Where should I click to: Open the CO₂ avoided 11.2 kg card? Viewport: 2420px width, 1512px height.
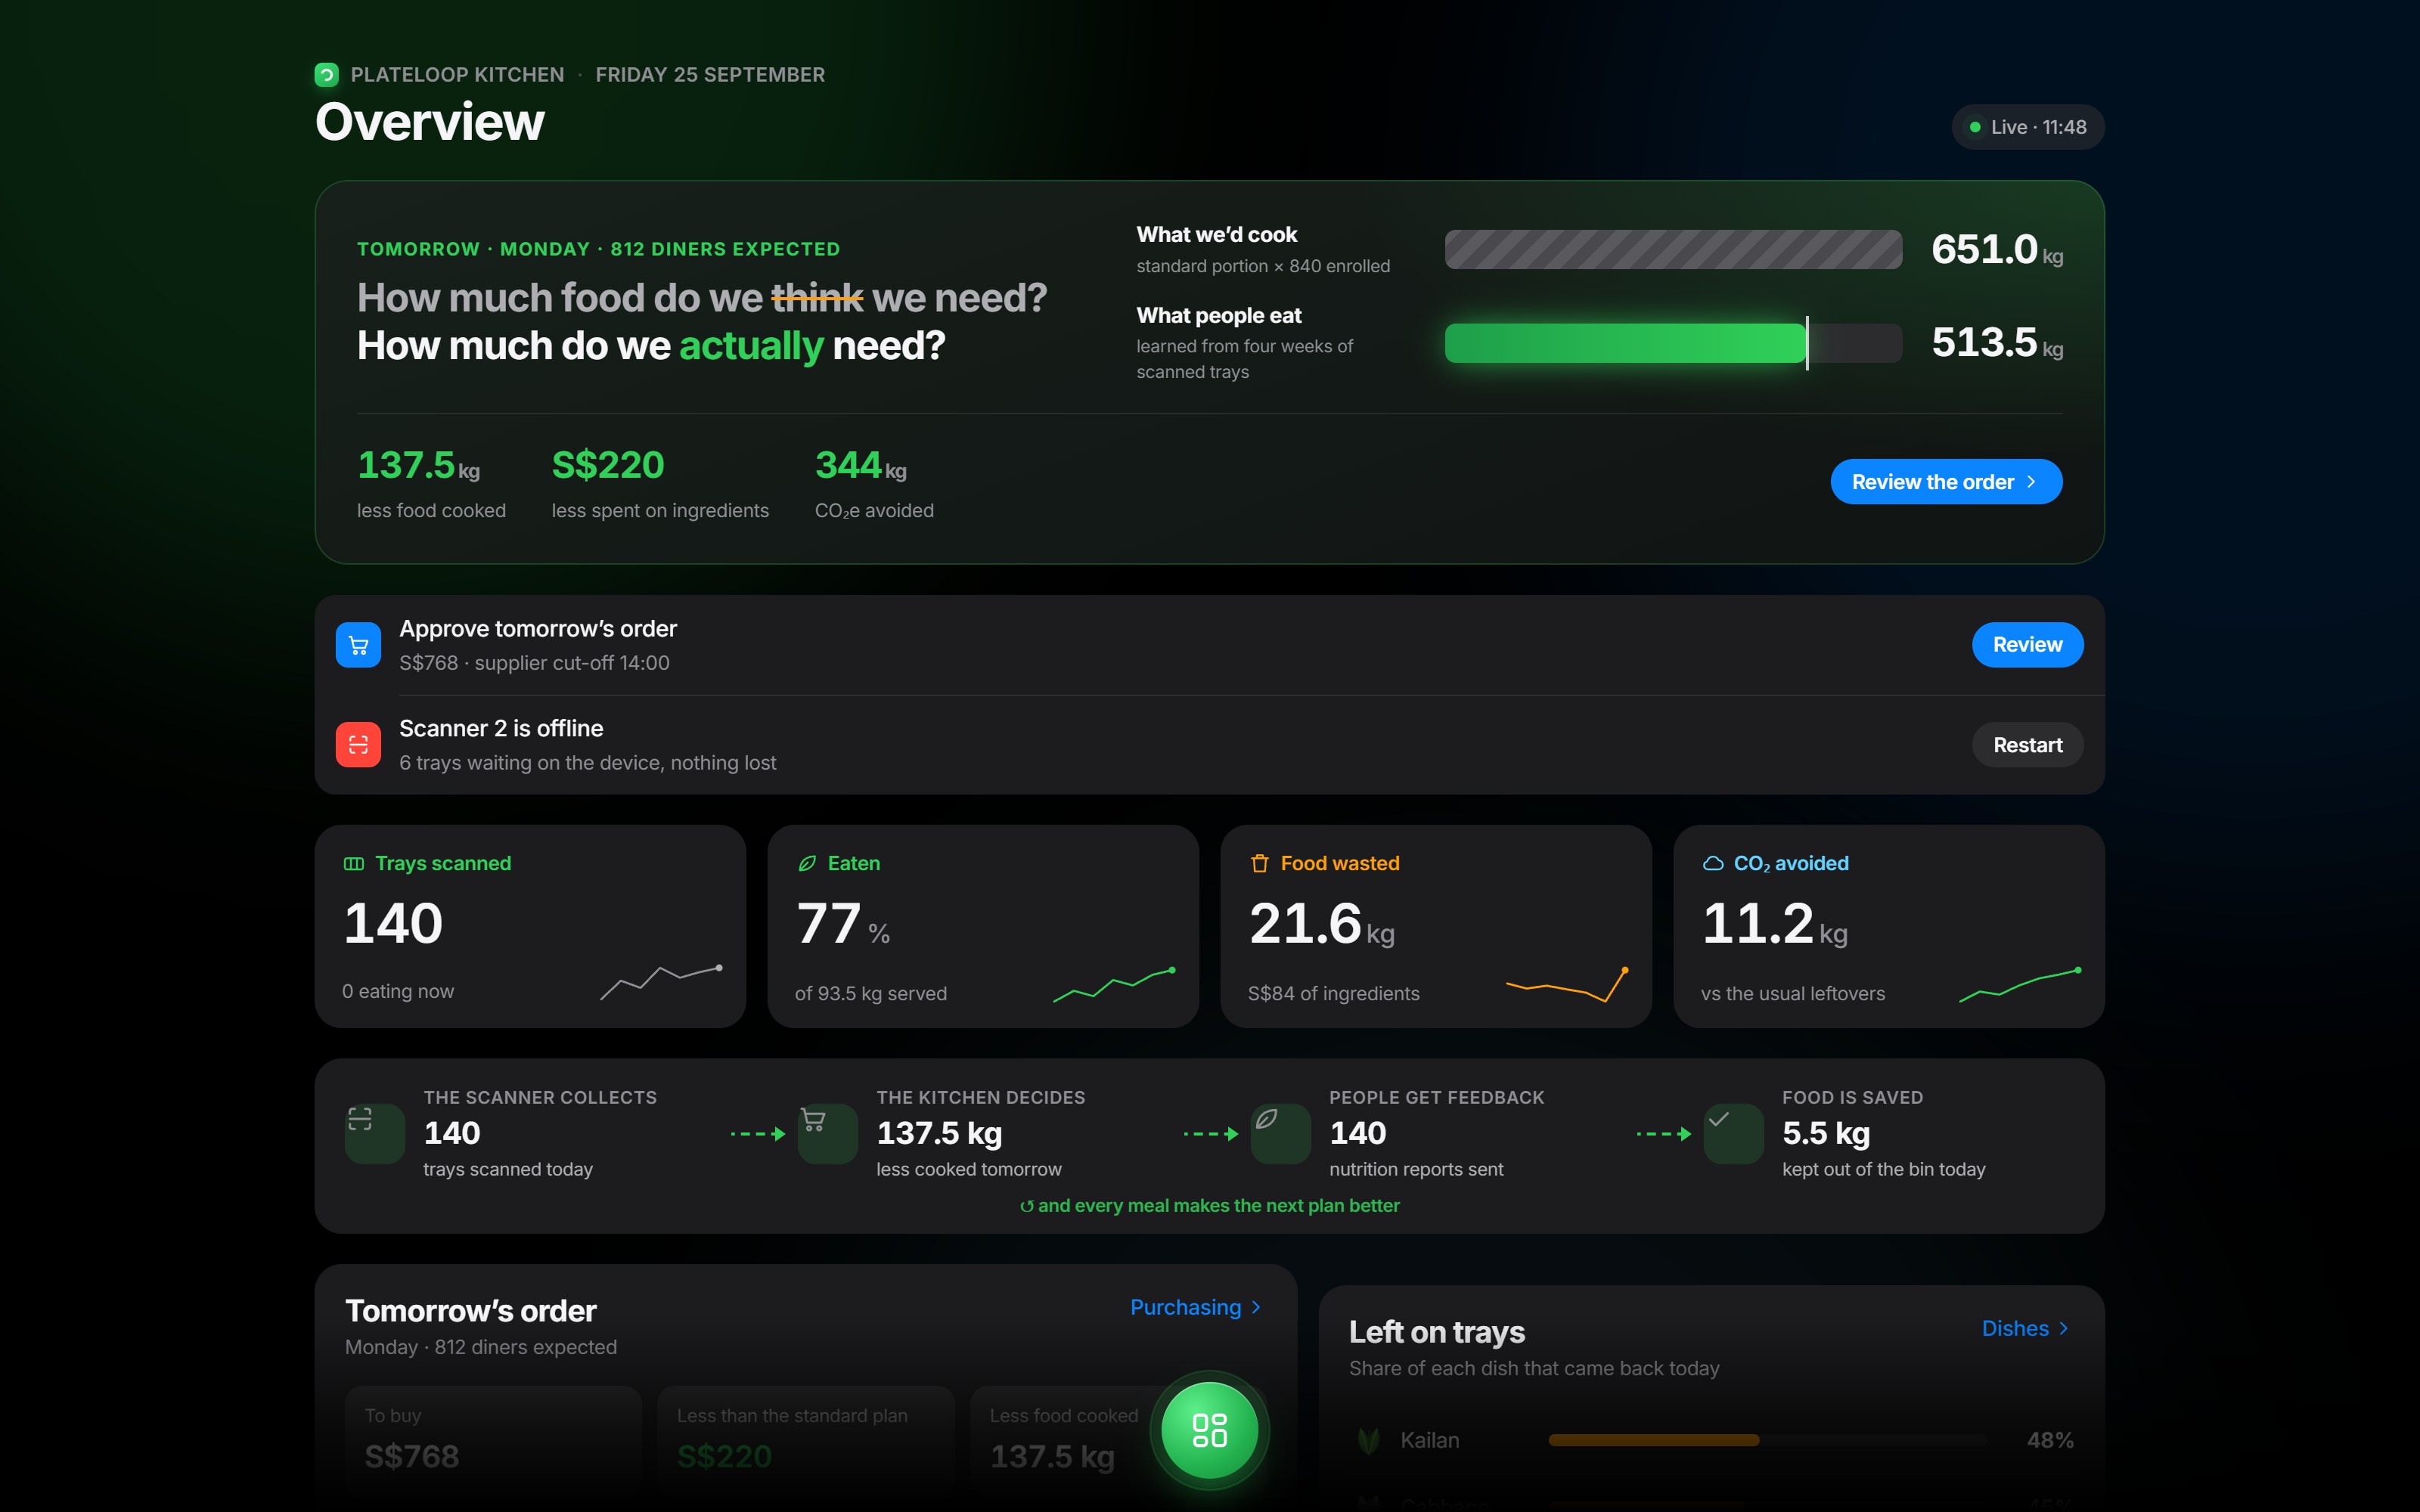pyautogui.click(x=1889, y=926)
